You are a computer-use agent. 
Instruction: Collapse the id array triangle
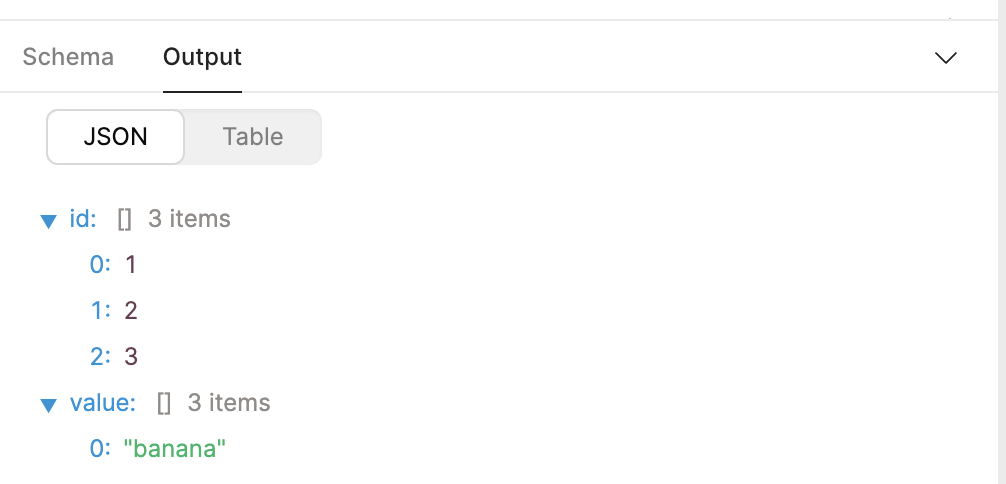[48, 221]
